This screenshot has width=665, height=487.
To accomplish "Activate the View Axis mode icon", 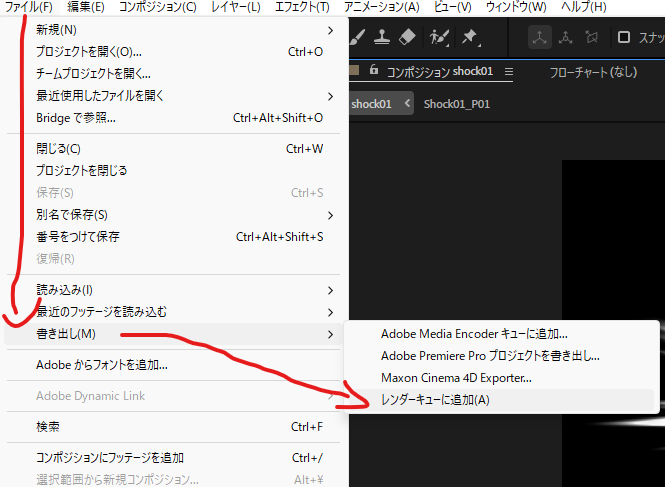I will coord(591,38).
